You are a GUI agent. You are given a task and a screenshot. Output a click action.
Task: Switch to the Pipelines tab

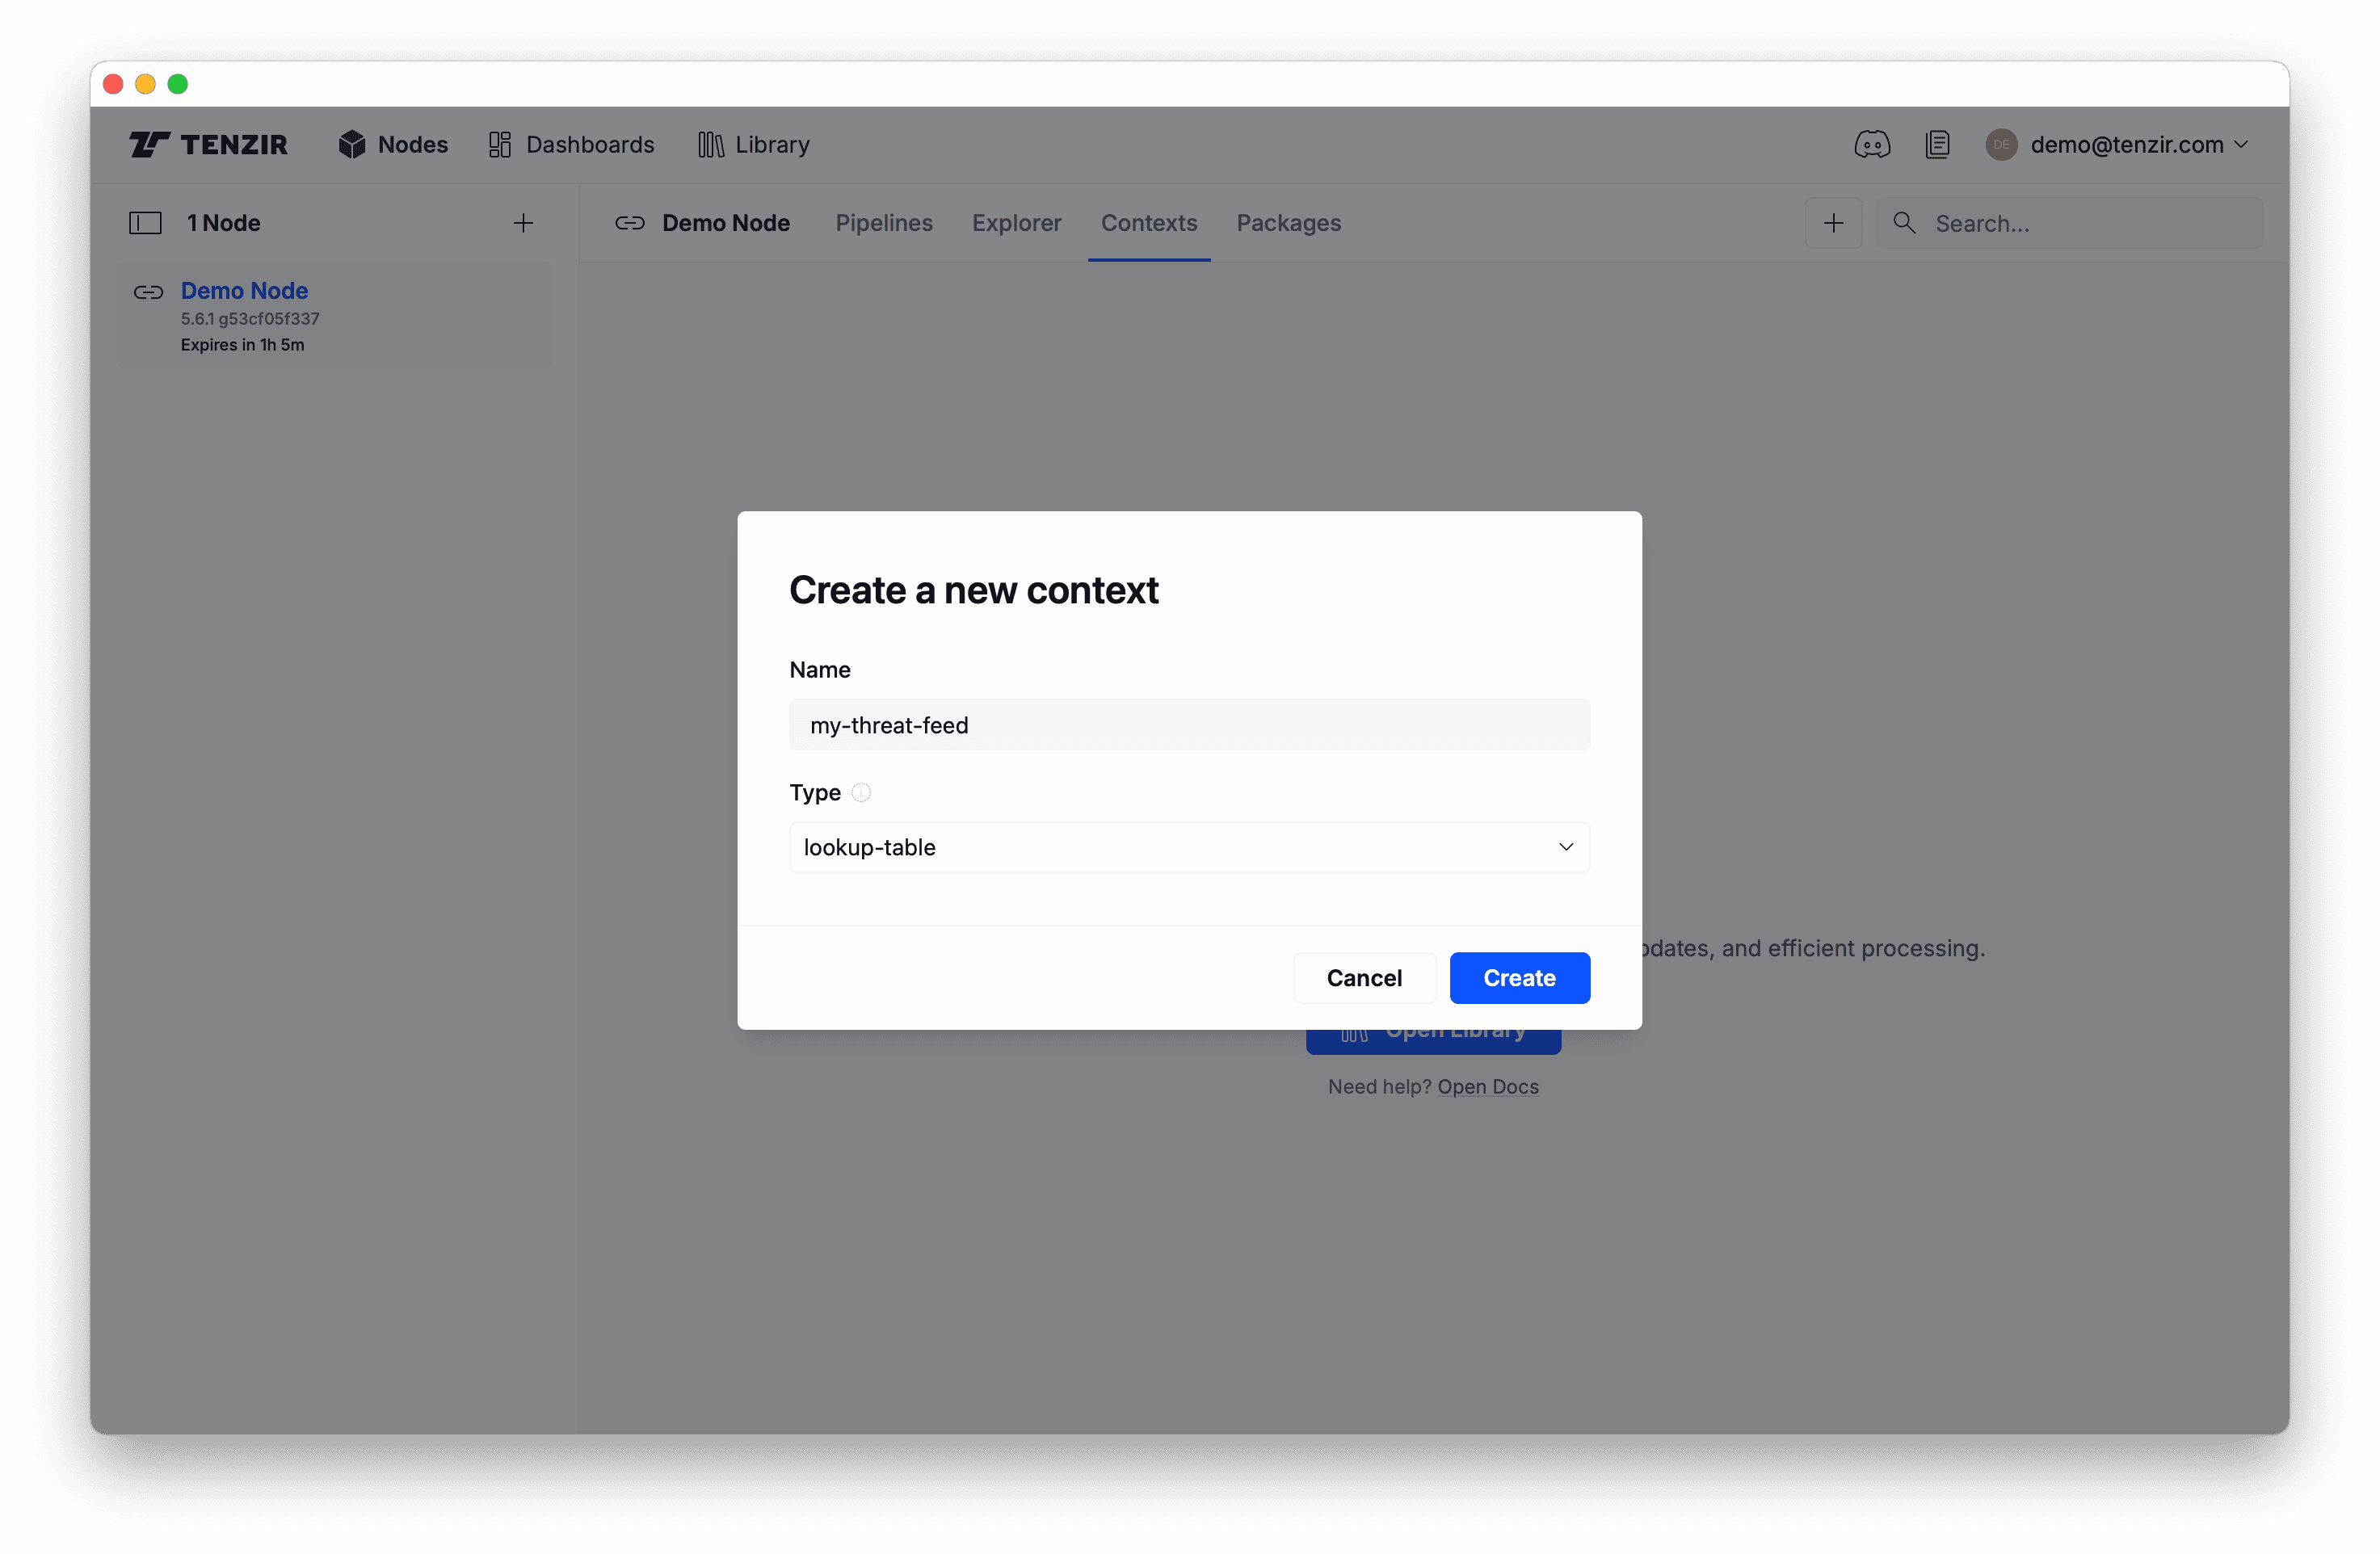point(883,222)
